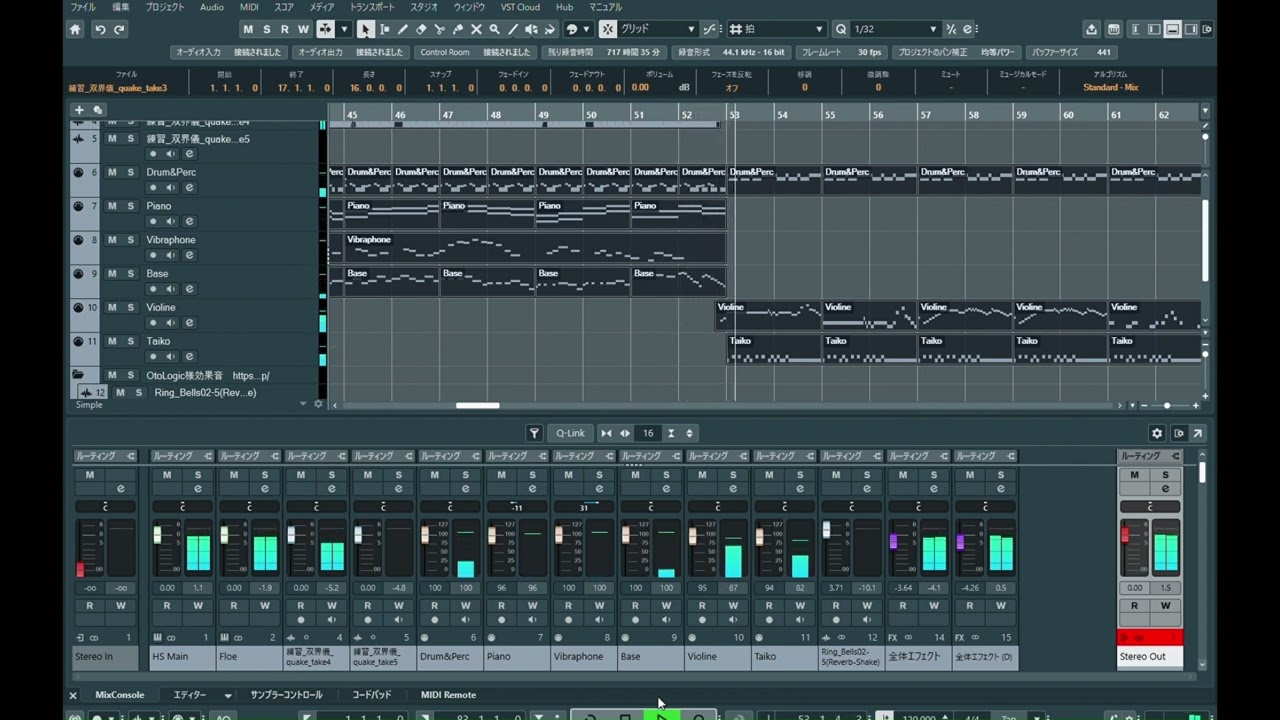Viewport: 1280px width, 720px height.
Task: Select the Mute (X) tool
Action: (x=476, y=29)
